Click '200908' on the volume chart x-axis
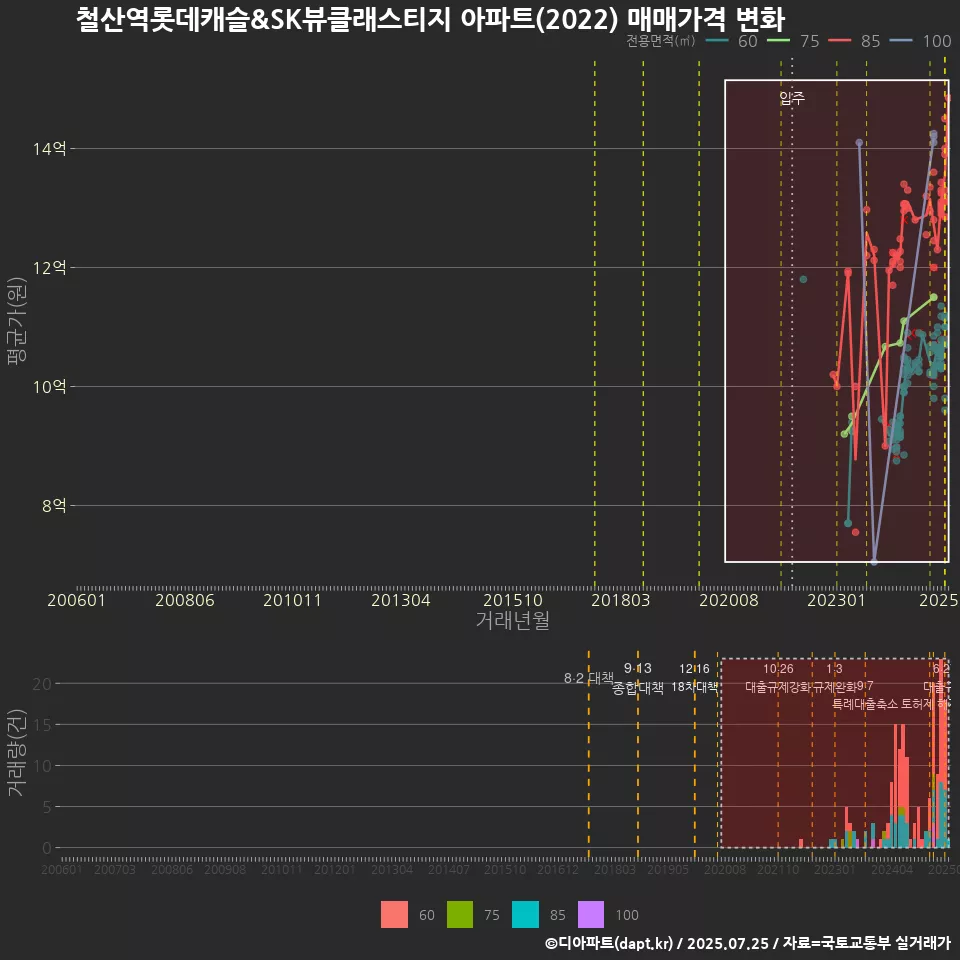960x960 pixels. 225,869
